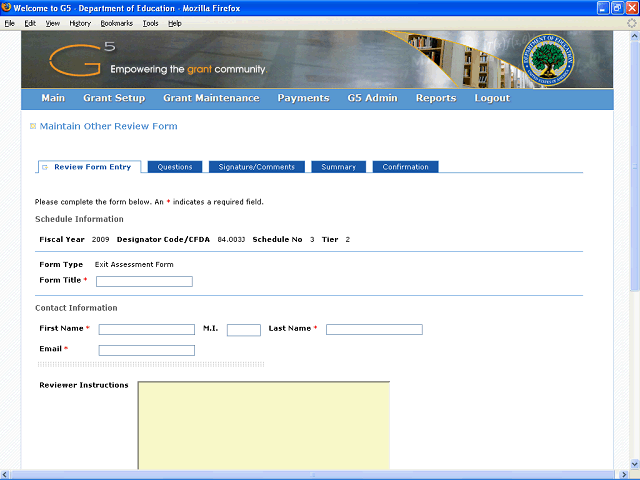
Task: Click the Reviewer Instructions label
Action: [x=84, y=385]
